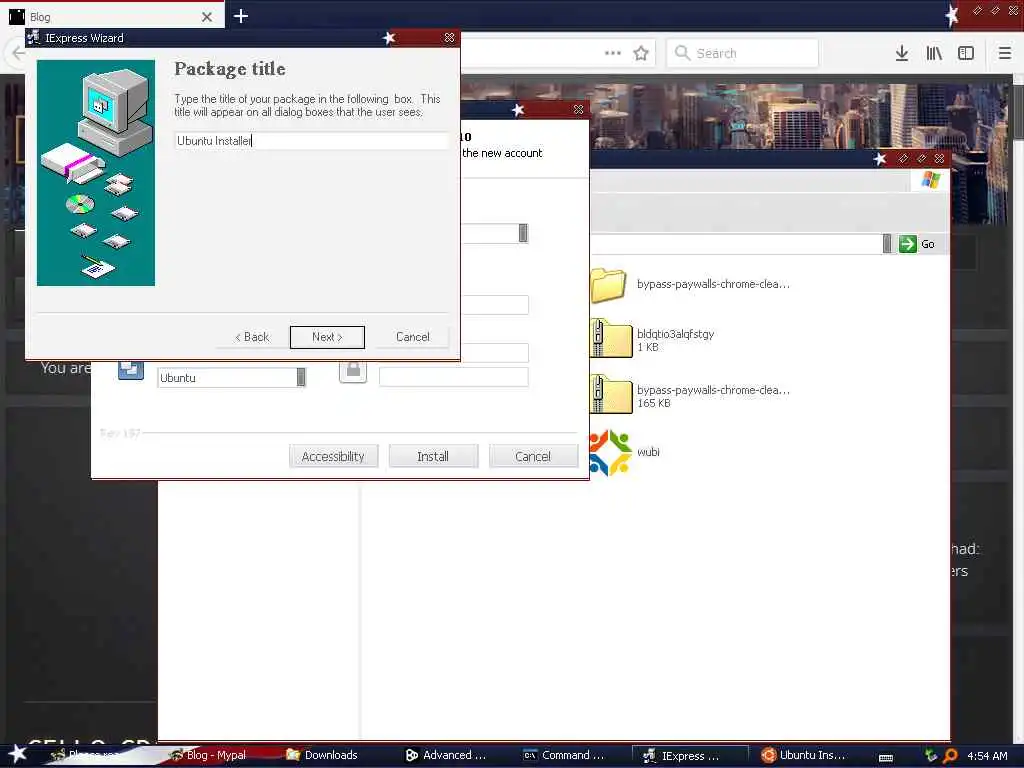Click the magnifier icon in Search box

click(682, 52)
